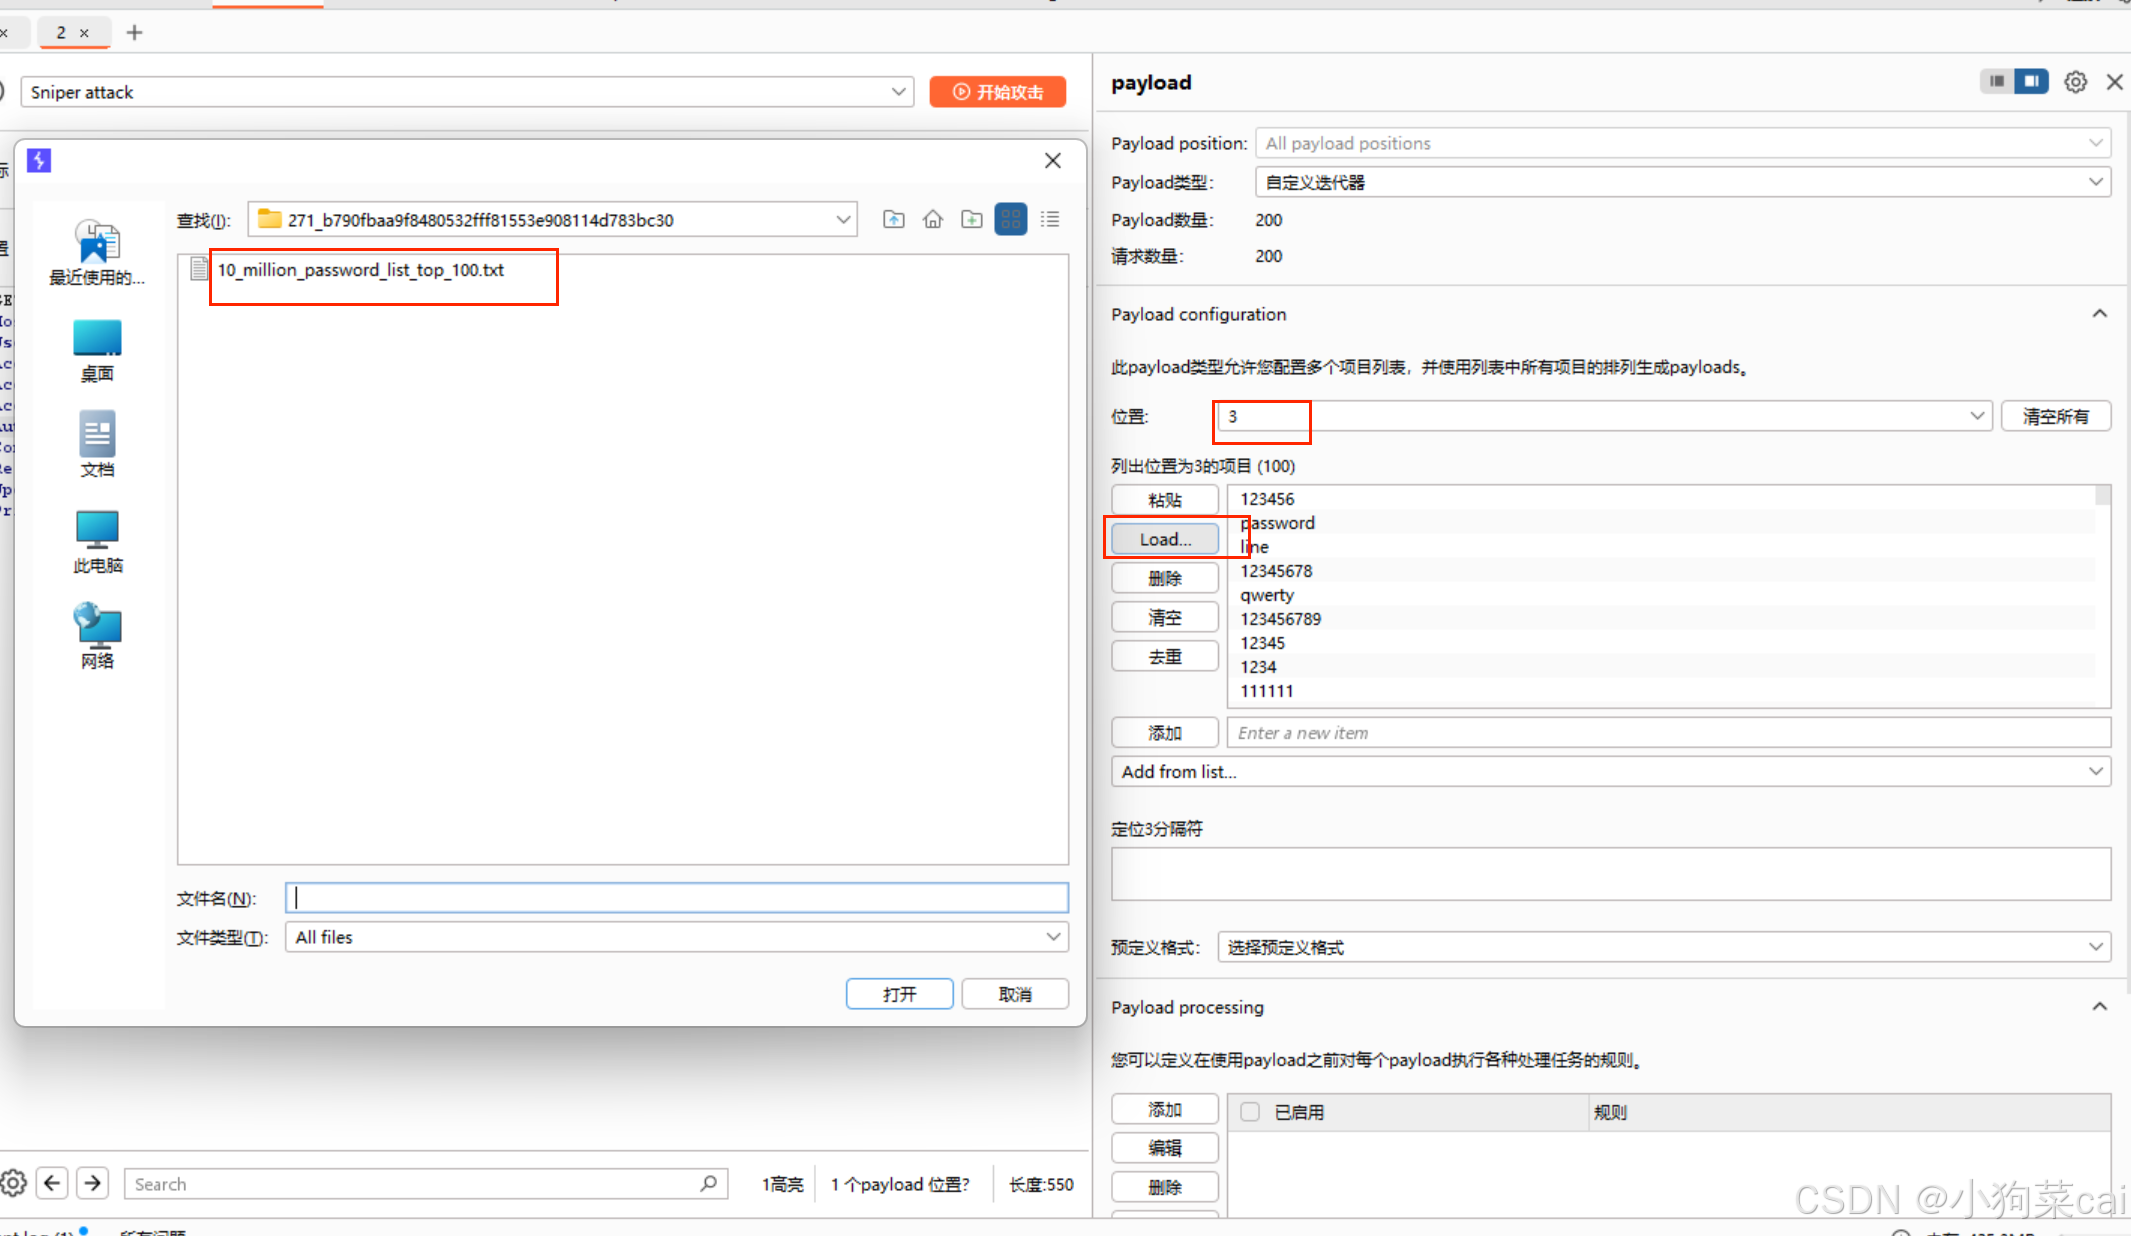Open payload panel settings gear icon
The image size is (2131, 1236).
pos(2075,82)
